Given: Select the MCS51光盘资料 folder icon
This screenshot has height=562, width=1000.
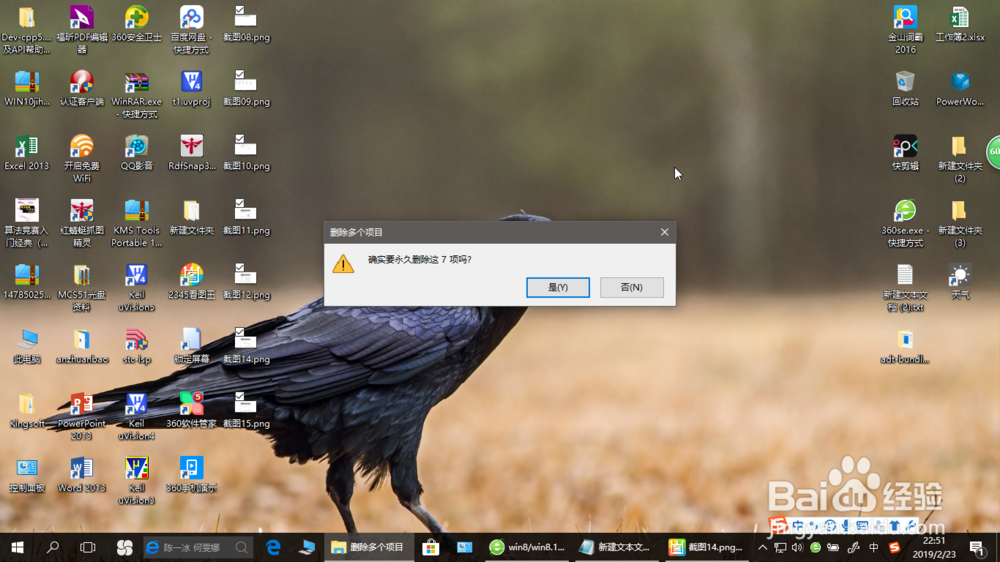Looking at the screenshot, I should pos(82,287).
